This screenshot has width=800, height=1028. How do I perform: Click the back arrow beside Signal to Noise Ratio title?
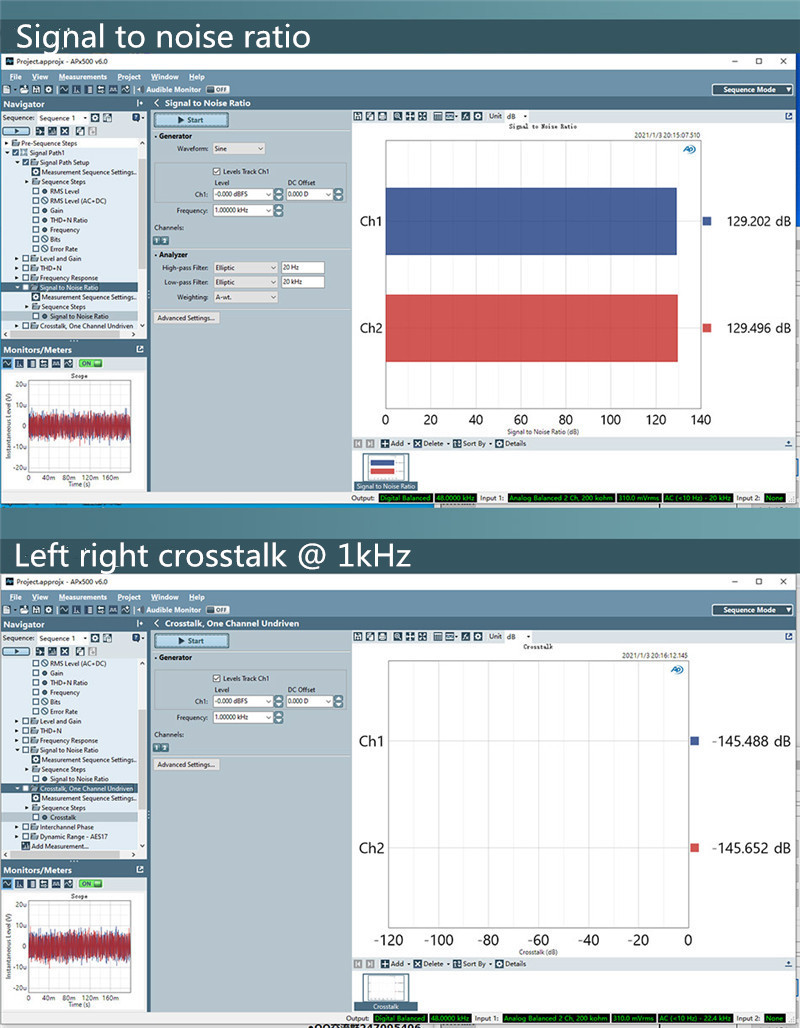coord(157,103)
